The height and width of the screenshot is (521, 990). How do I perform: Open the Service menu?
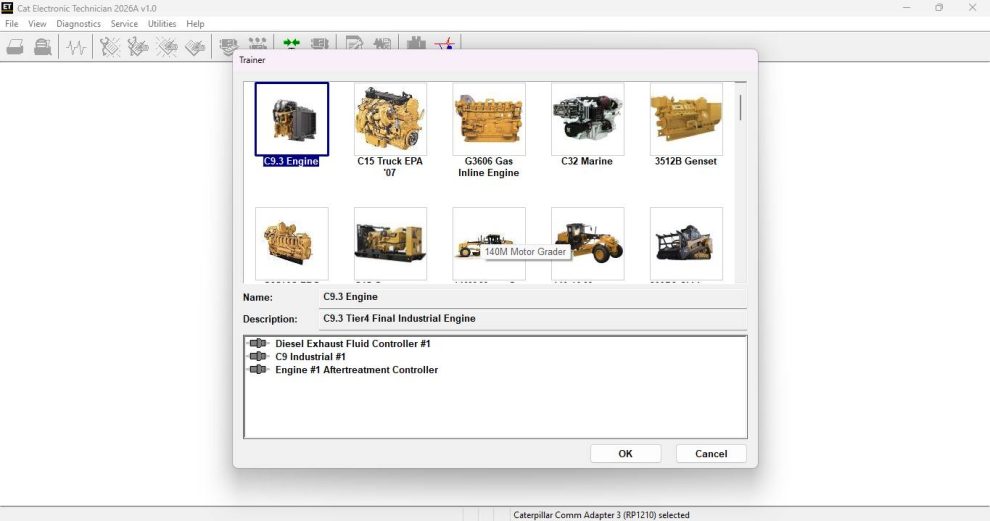point(124,23)
